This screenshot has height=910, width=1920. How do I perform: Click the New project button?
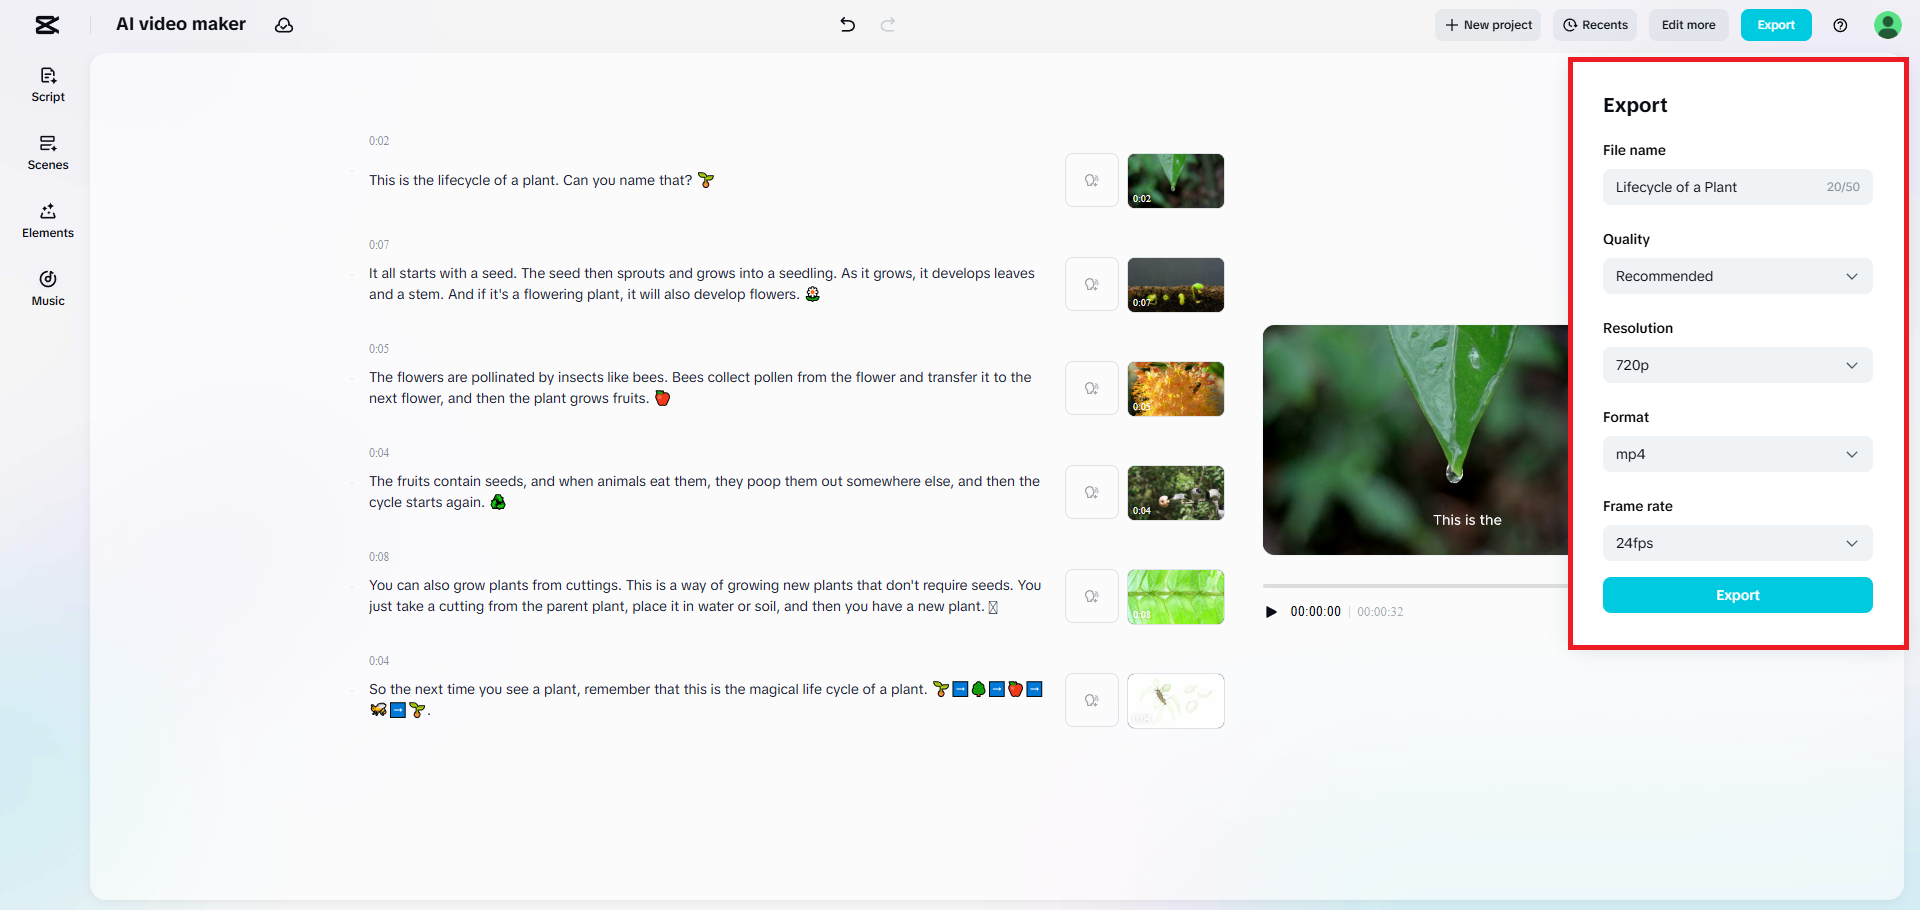point(1488,25)
